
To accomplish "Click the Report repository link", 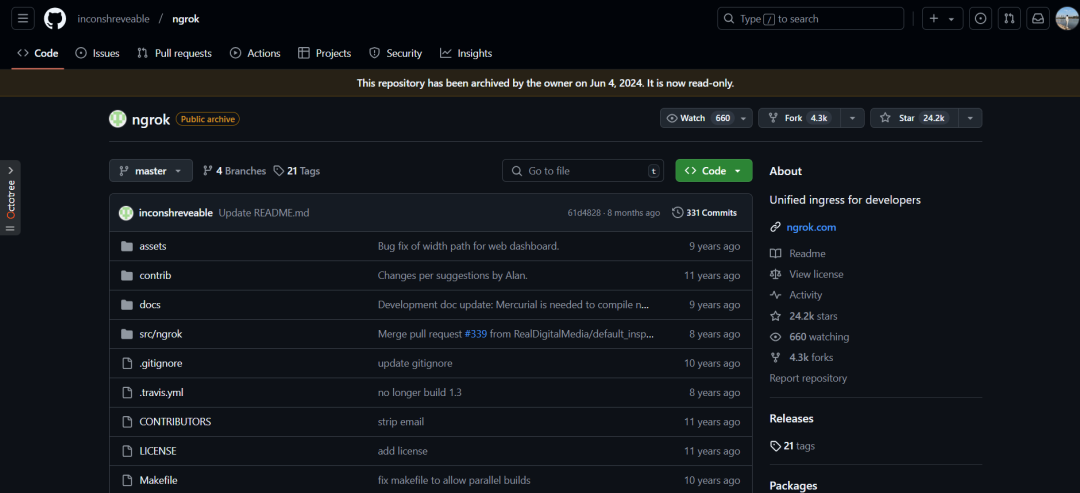I will tap(808, 378).
